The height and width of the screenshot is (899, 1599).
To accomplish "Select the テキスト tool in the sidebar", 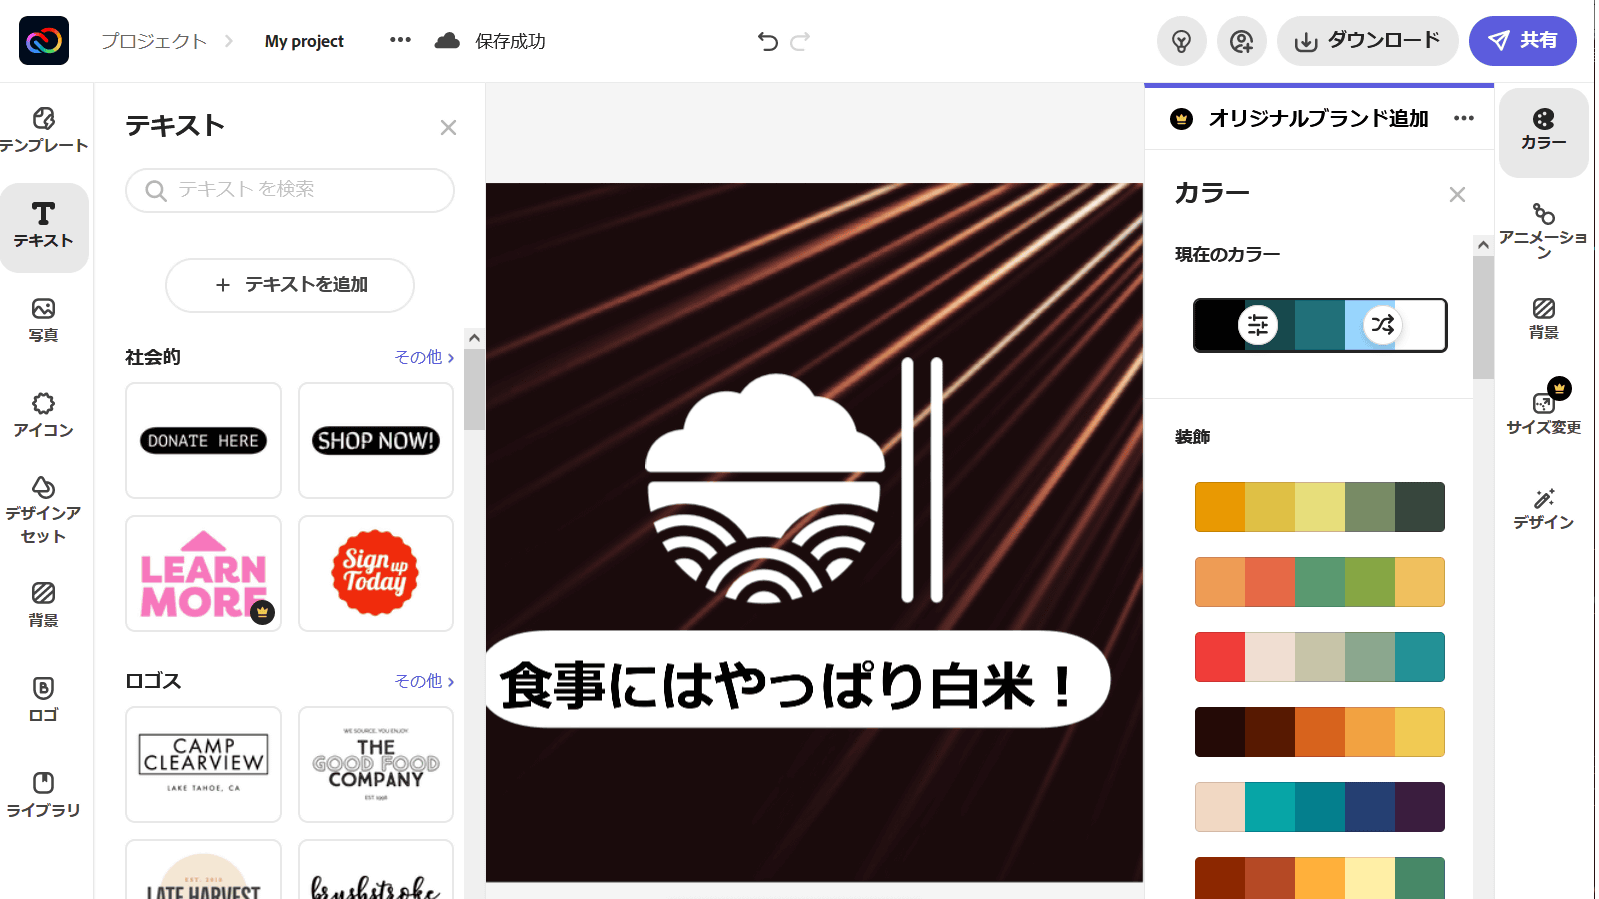I will [44, 227].
